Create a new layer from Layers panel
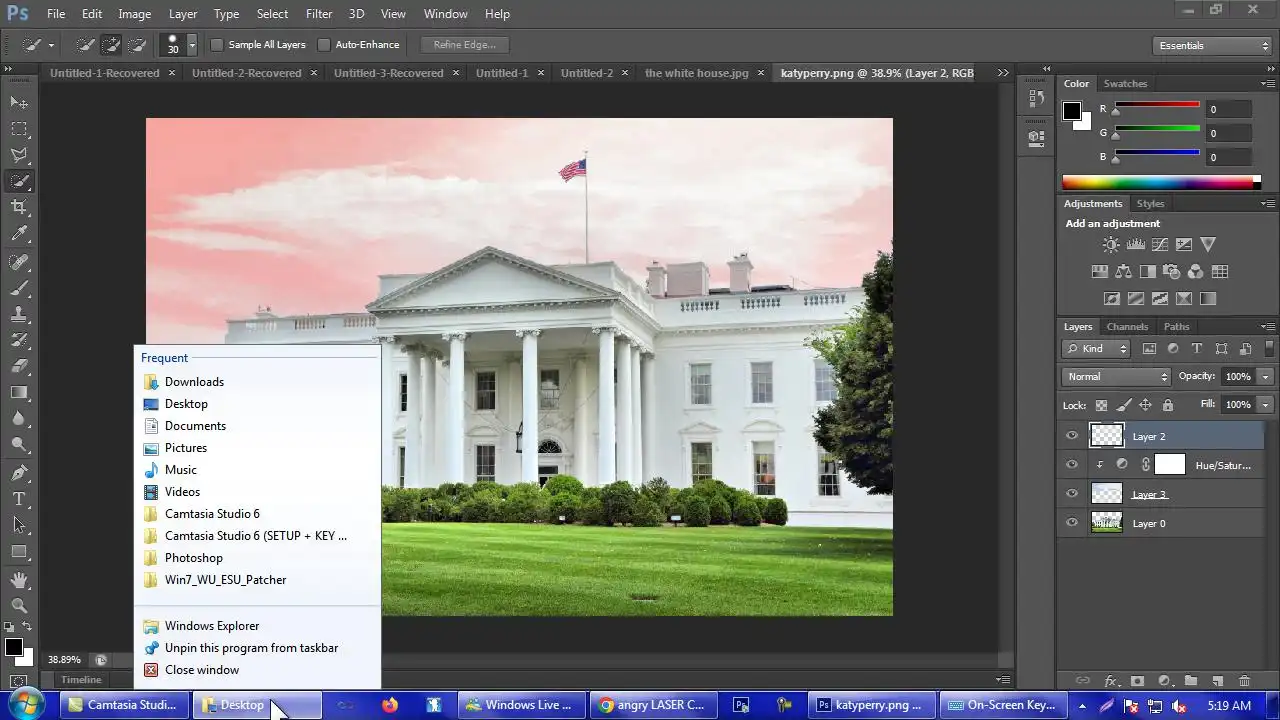 [x=1217, y=681]
